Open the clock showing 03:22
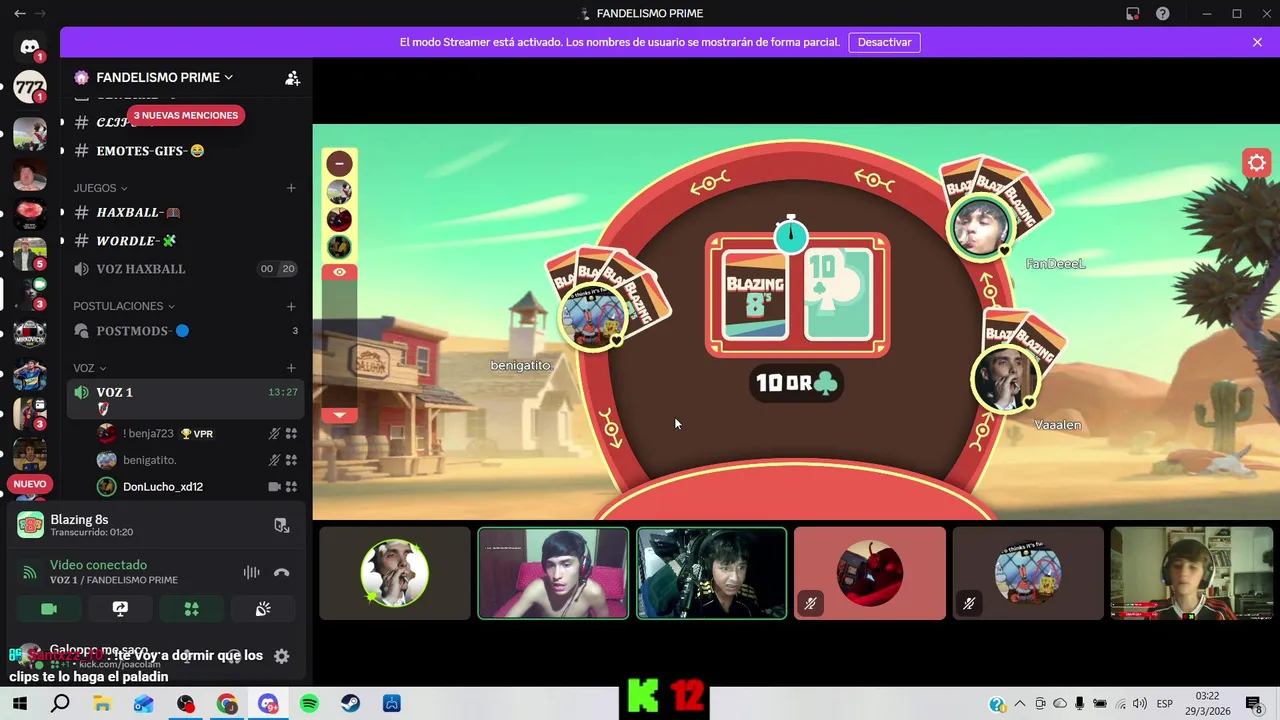Image resolution: width=1280 pixels, height=720 pixels. (x=1207, y=703)
